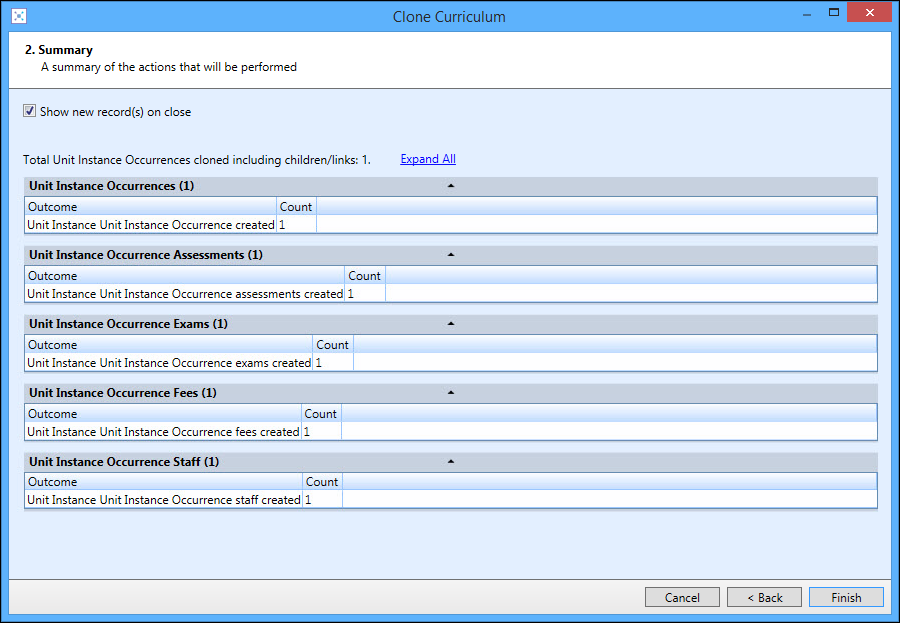Collapse the Unit Instance Occurrence Assessments section
Viewport: 900px width, 623px height.
tap(450, 254)
